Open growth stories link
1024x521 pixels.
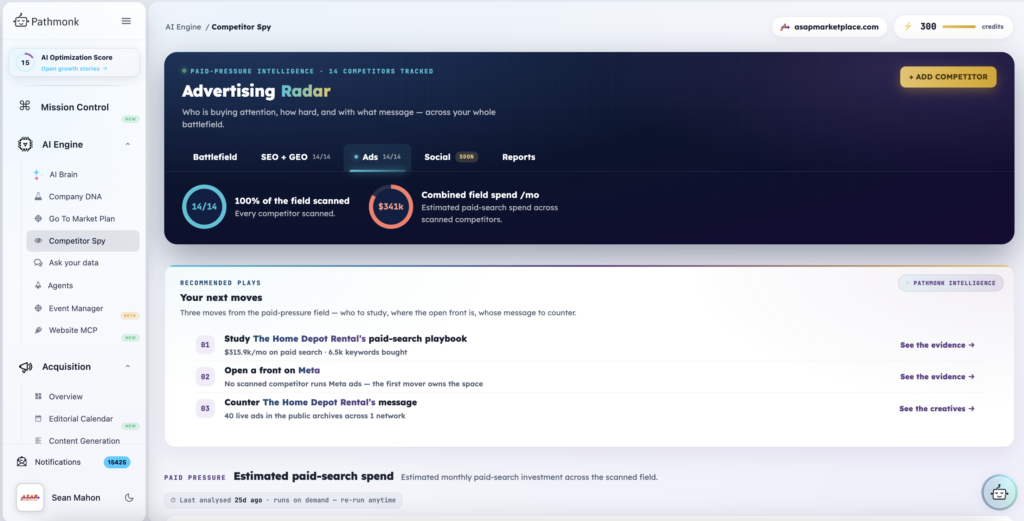[x=74, y=69]
